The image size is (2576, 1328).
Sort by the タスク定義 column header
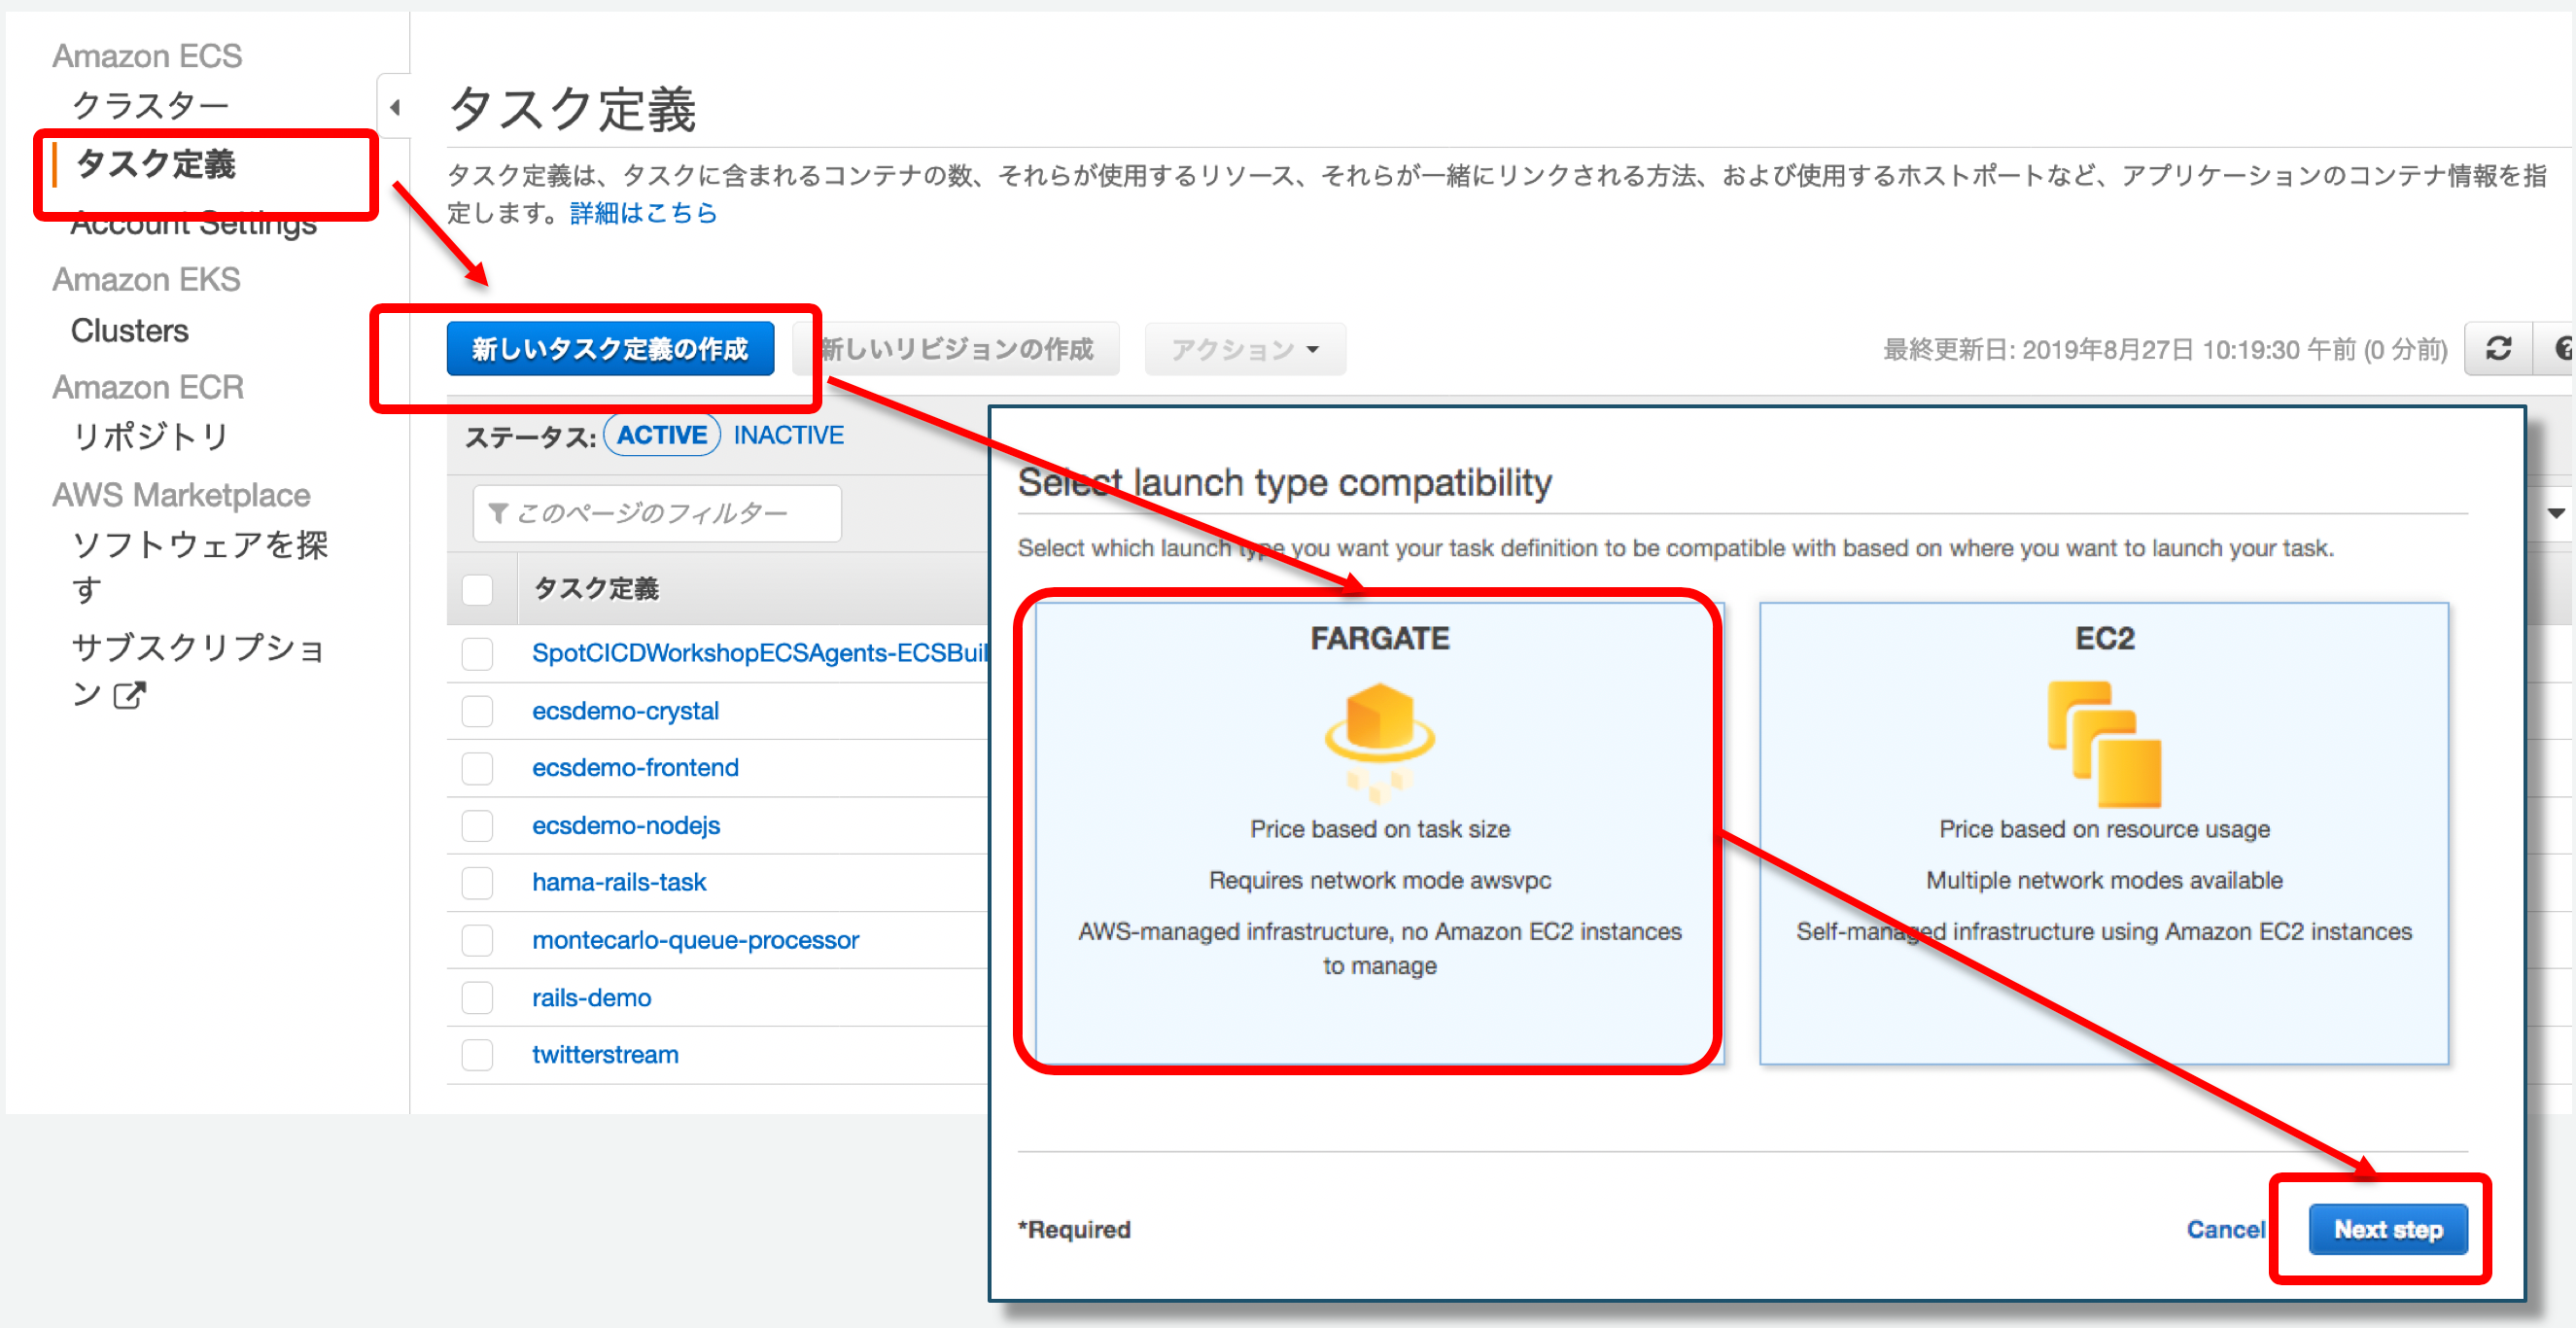tap(596, 589)
